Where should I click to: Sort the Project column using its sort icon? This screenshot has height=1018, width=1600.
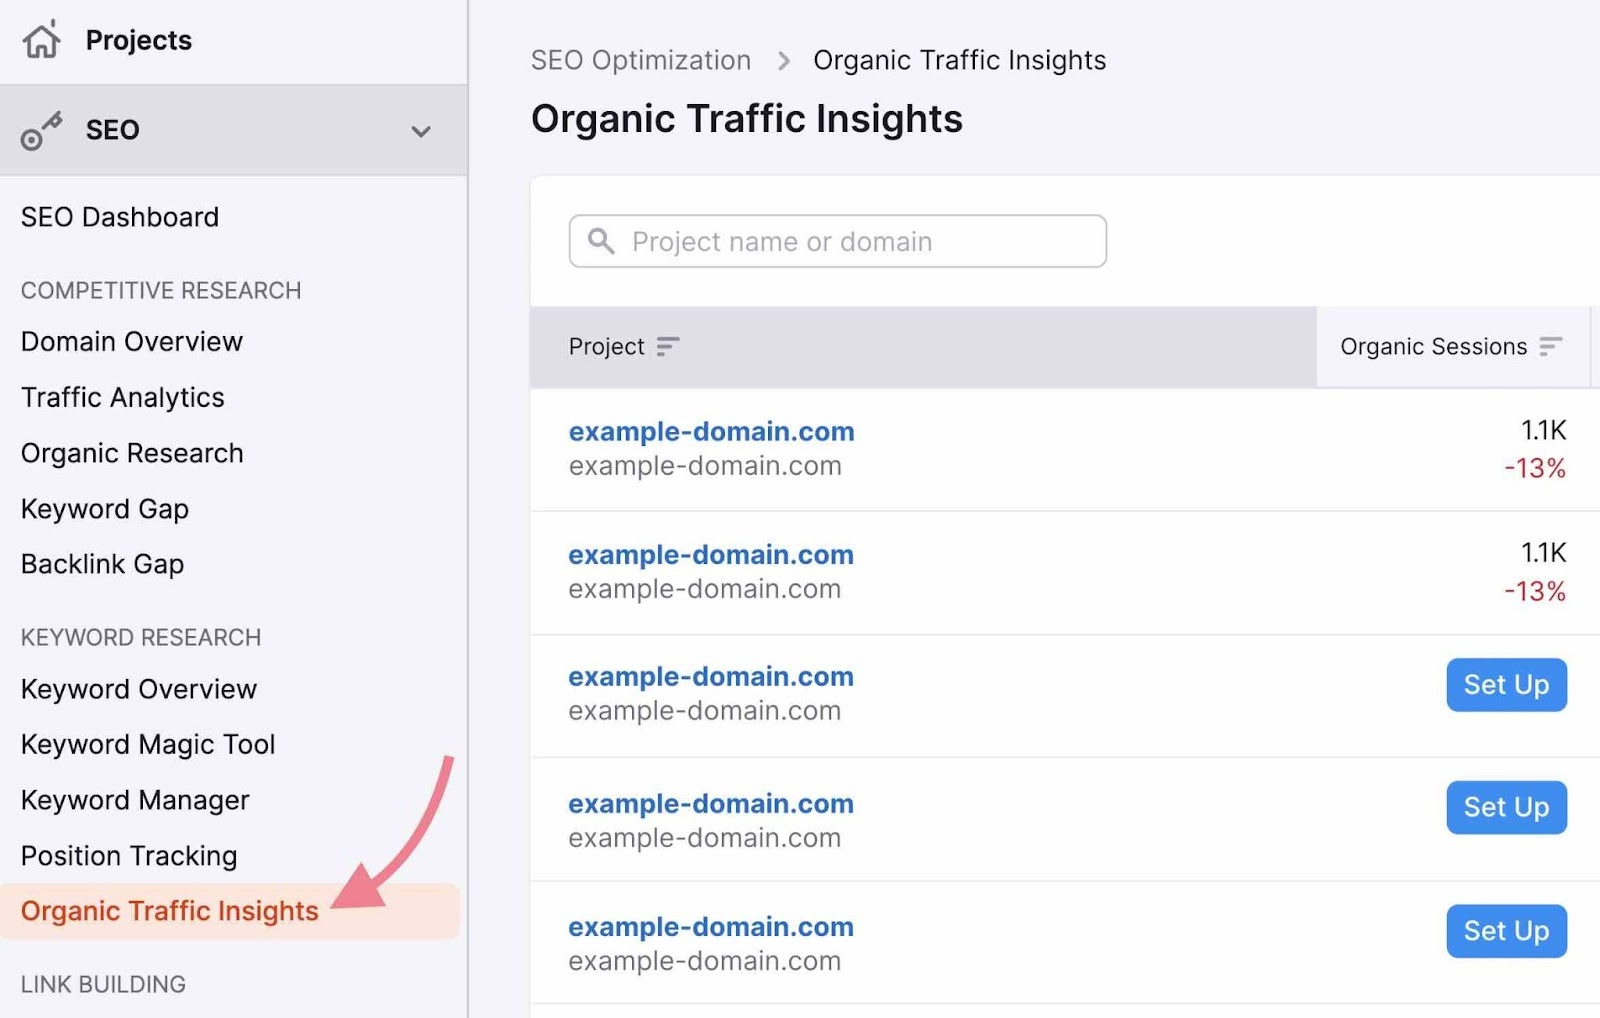click(668, 347)
